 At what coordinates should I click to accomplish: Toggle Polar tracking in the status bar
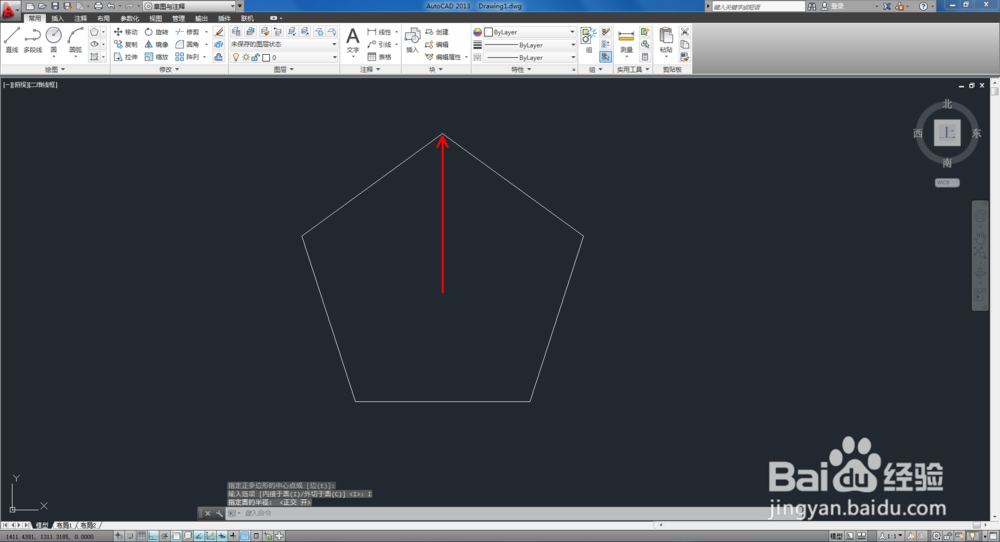tap(165, 536)
